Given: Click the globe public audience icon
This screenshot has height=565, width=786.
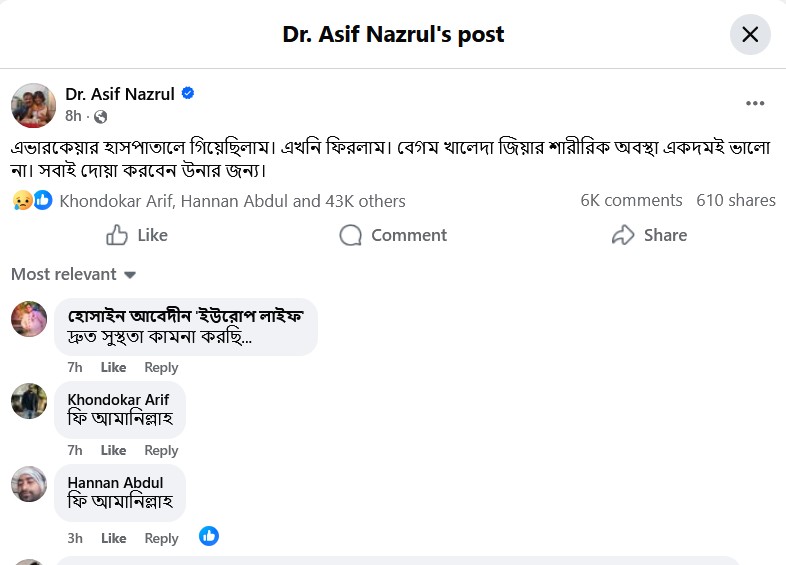Looking at the screenshot, I should point(101,117).
